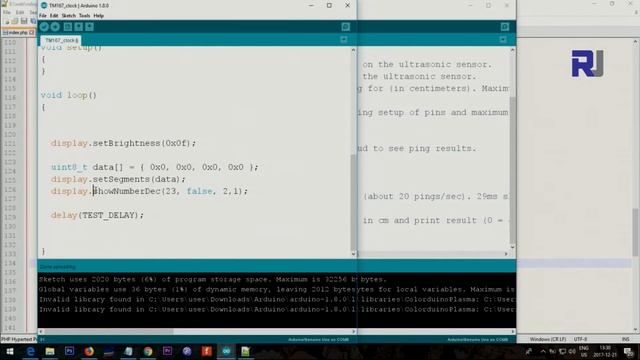
Task: Click on the 'void loop()' line
Action: coord(69,95)
